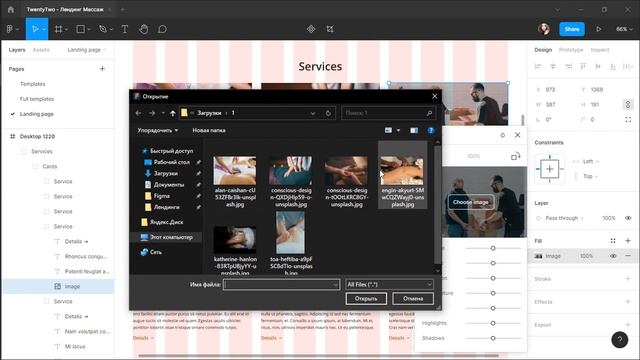Toggle layer visibility eye icon
The height and width of the screenshot is (360, 640).
[628, 218]
